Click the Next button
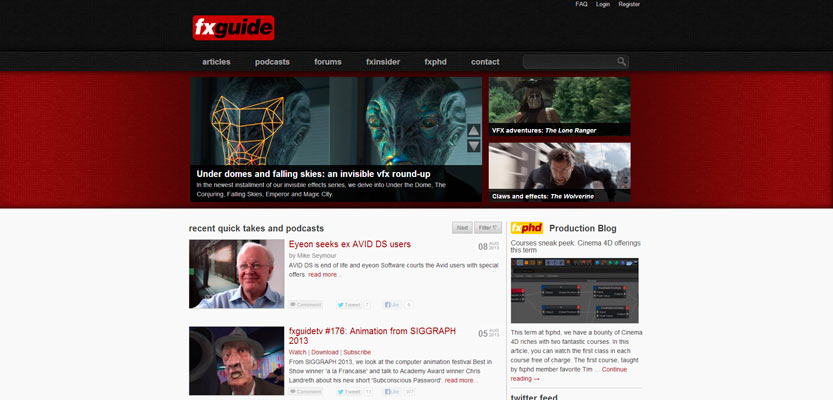Screen dimensions: 833x400 [462, 228]
